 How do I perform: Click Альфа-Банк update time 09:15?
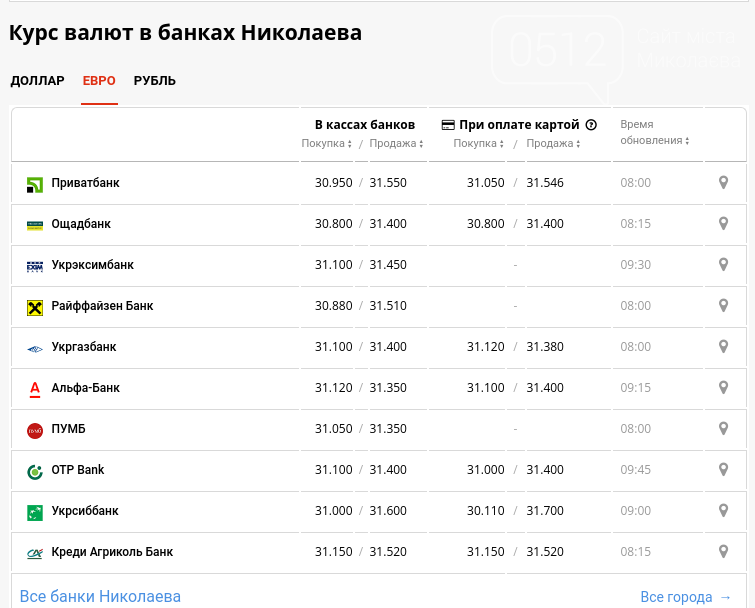tap(636, 388)
